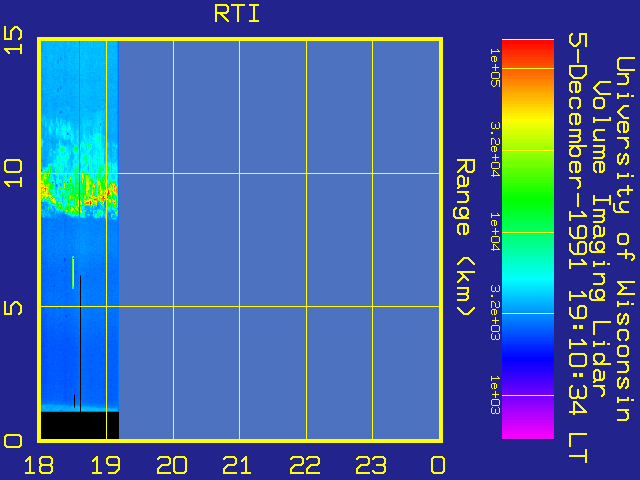
Task: Click the 1e+03 colorbar label
Action: click(x=495, y=395)
